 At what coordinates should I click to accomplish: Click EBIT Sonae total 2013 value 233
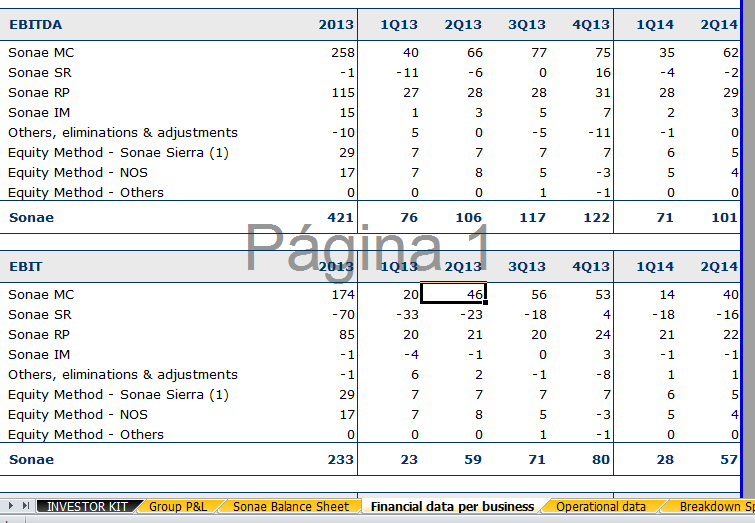tap(340, 460)
